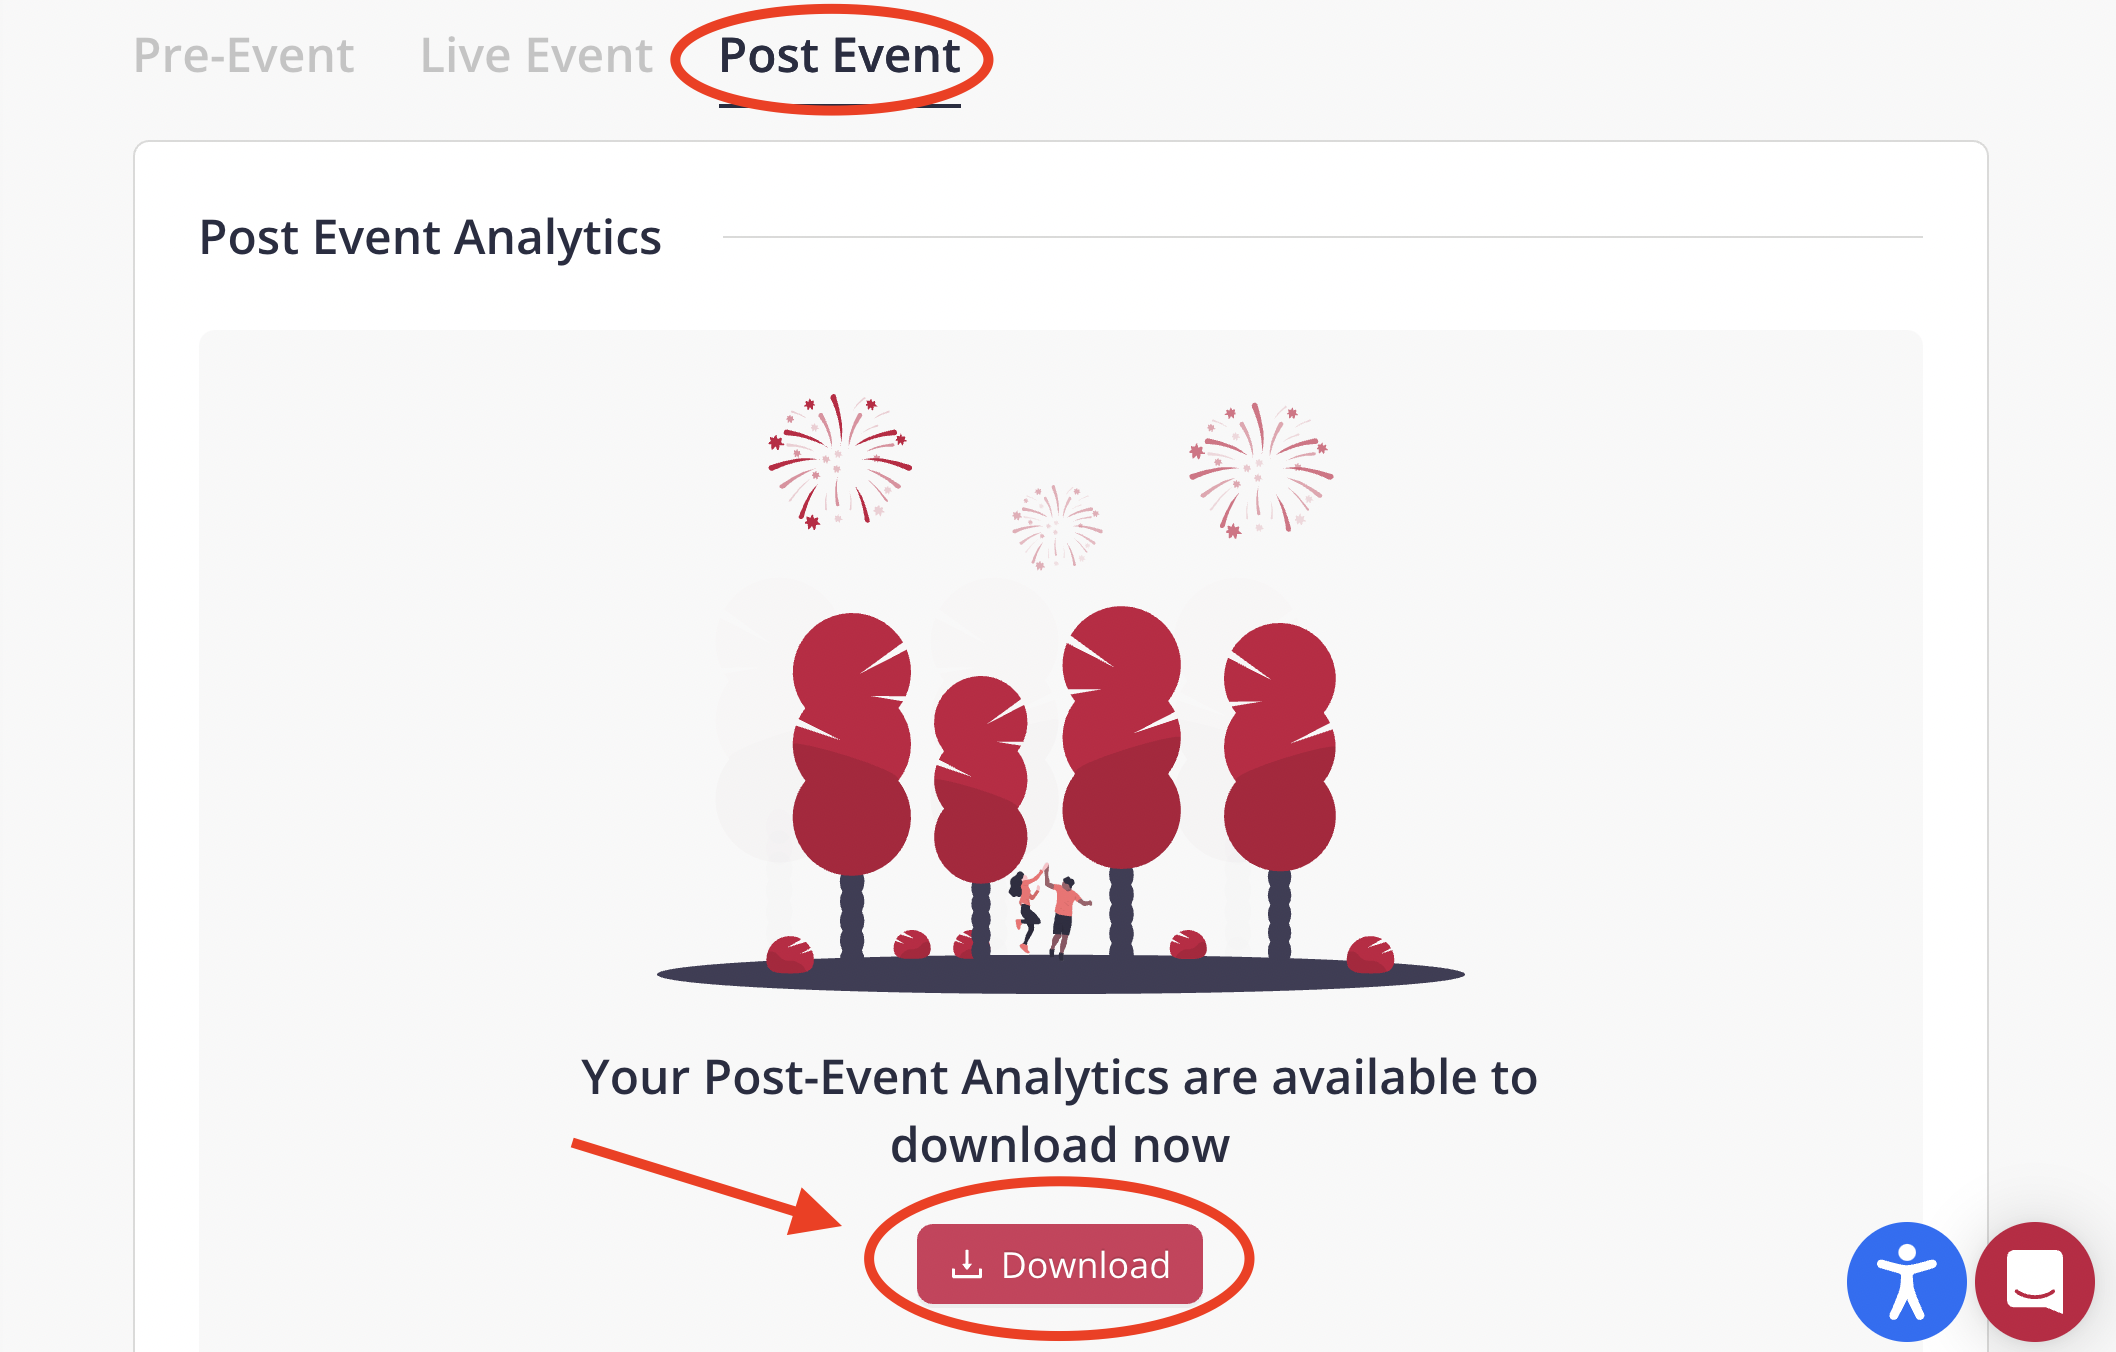2116x1352 pixels.
Task: Click the leftmost red tree
Action: point(851,745)
